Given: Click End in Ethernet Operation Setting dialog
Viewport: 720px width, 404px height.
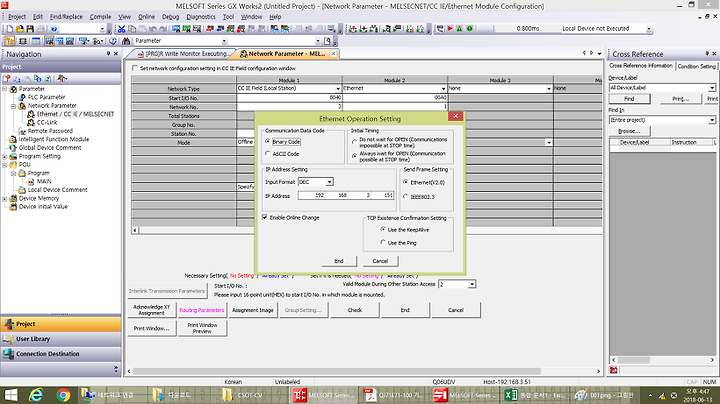Looking at the screenshot, I should [339, 261].
